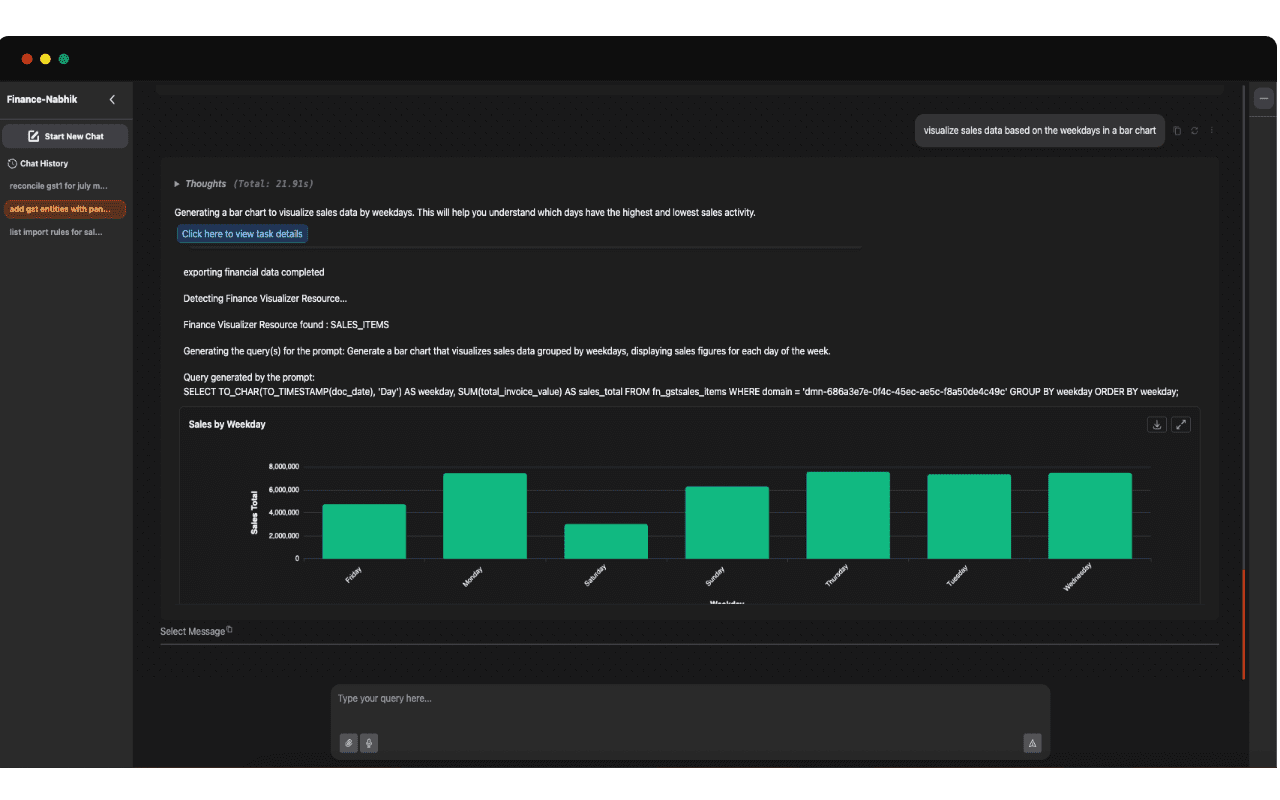Click the 'Finance-Nabhik' workspace title
The width and height of the screenshot is (1280, 800).
click(42, 99)
